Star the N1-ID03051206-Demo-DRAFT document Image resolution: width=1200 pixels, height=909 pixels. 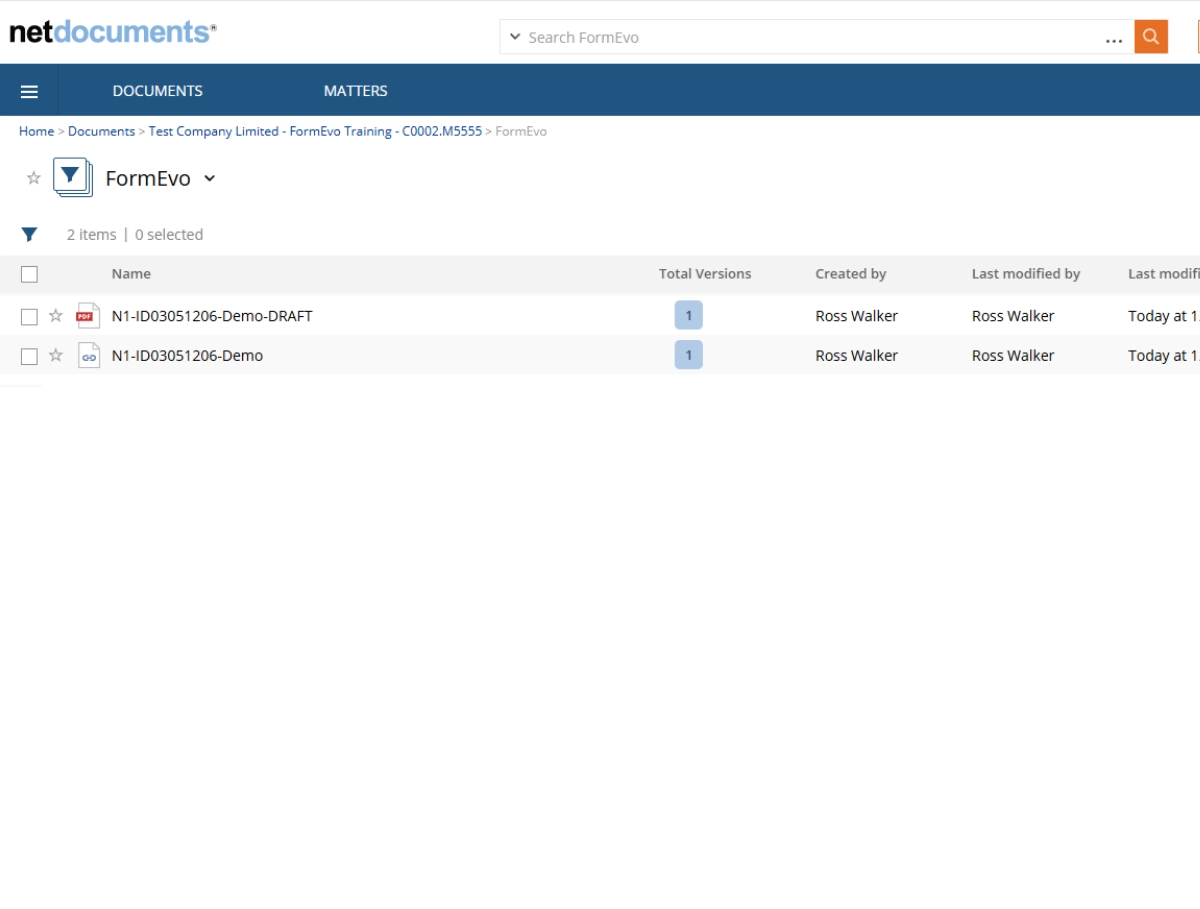coord(56,315)
